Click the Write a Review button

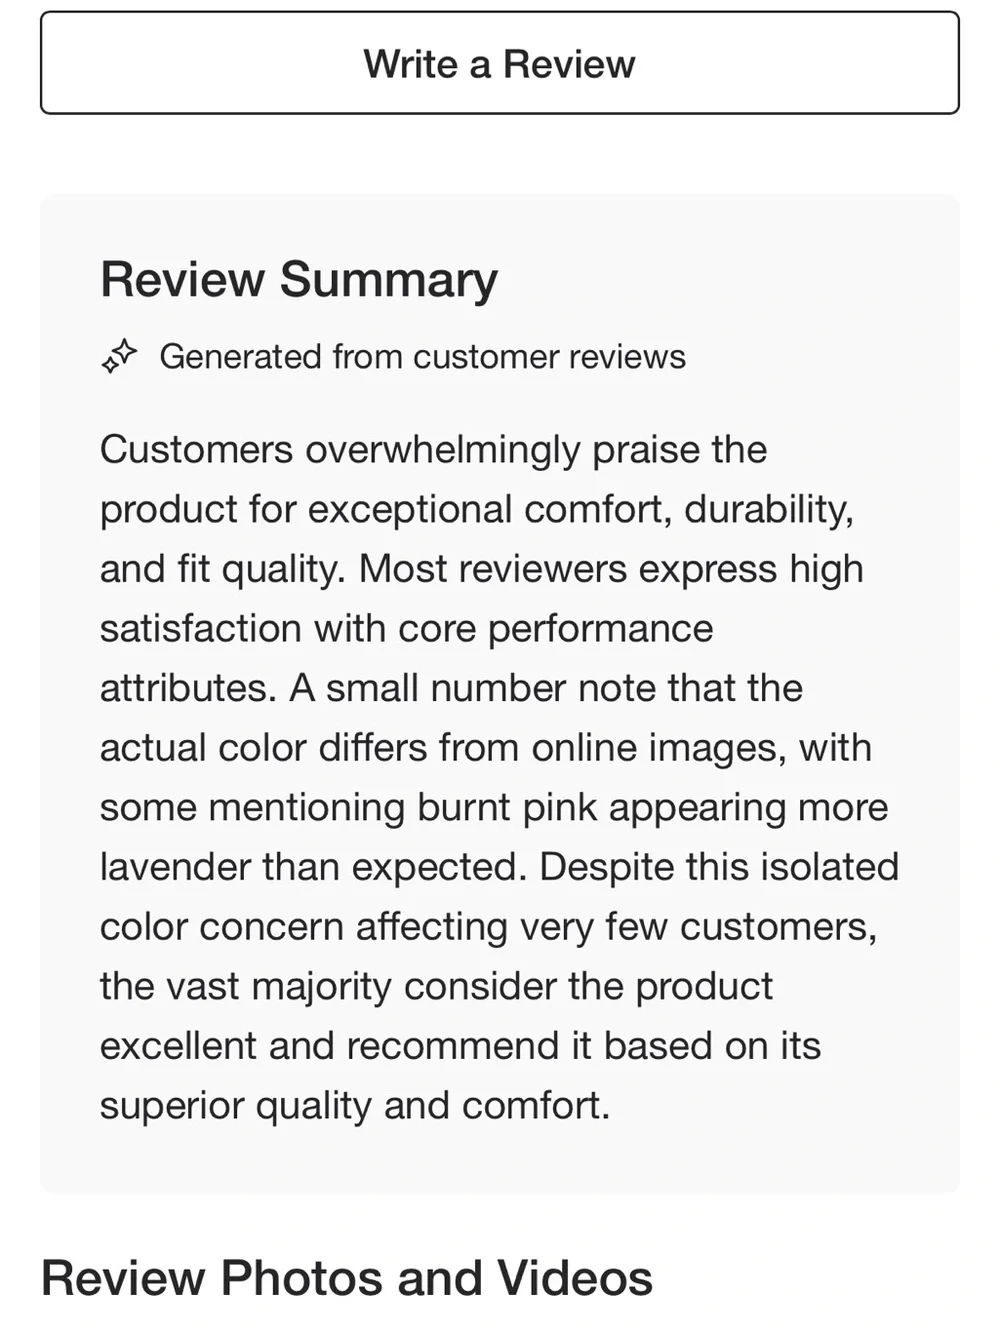point(500,63)
